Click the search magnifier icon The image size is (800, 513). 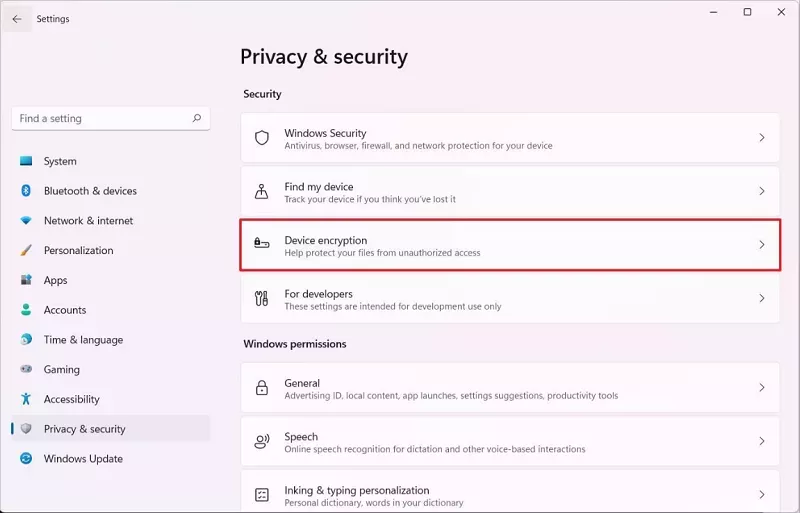(197, 118)
